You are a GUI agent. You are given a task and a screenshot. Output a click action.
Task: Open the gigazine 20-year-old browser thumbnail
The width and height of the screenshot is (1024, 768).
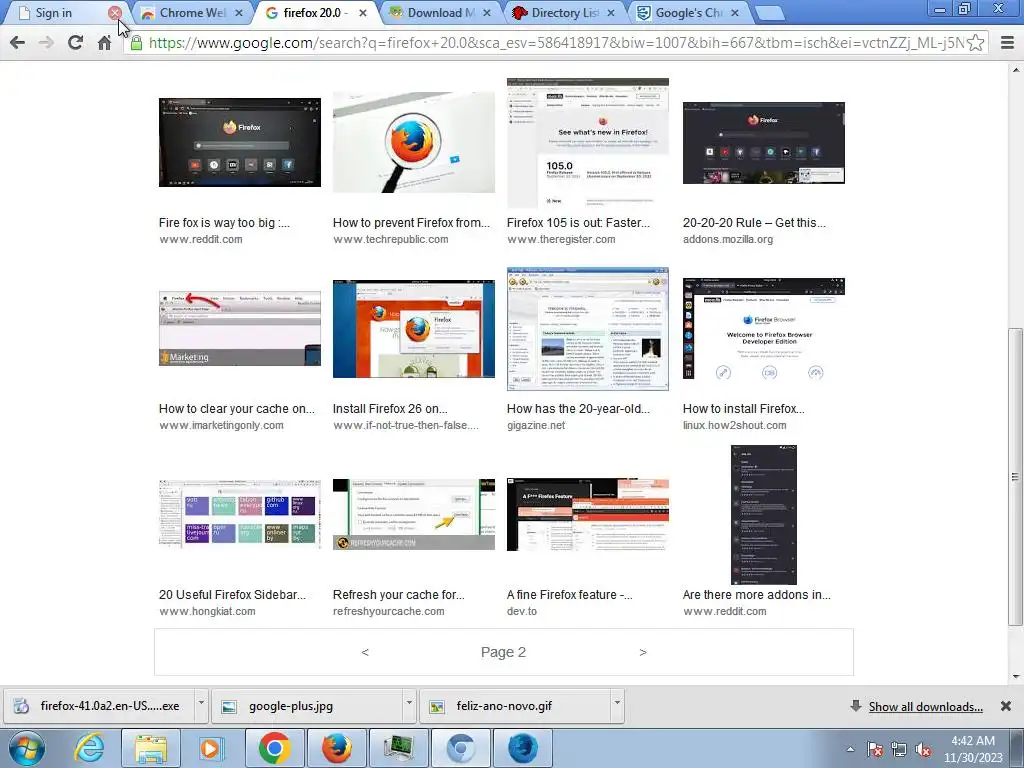[x=588, y=328]
